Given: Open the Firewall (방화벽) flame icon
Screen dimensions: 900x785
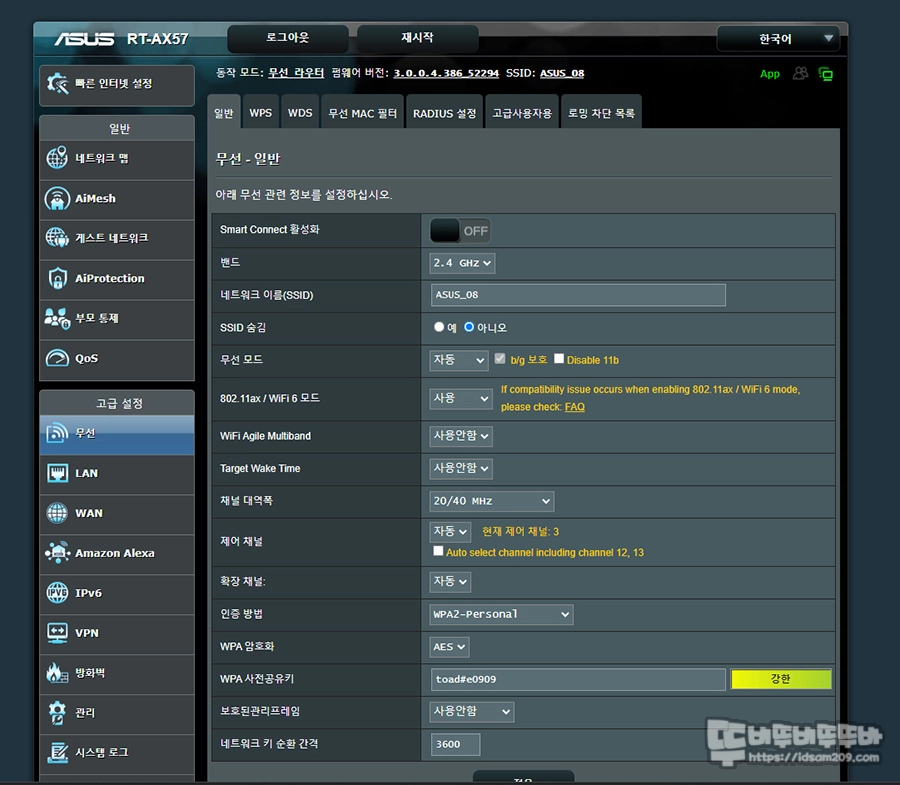Looking at the screenshot, I should pyautogui.click(x=57, y=673).
